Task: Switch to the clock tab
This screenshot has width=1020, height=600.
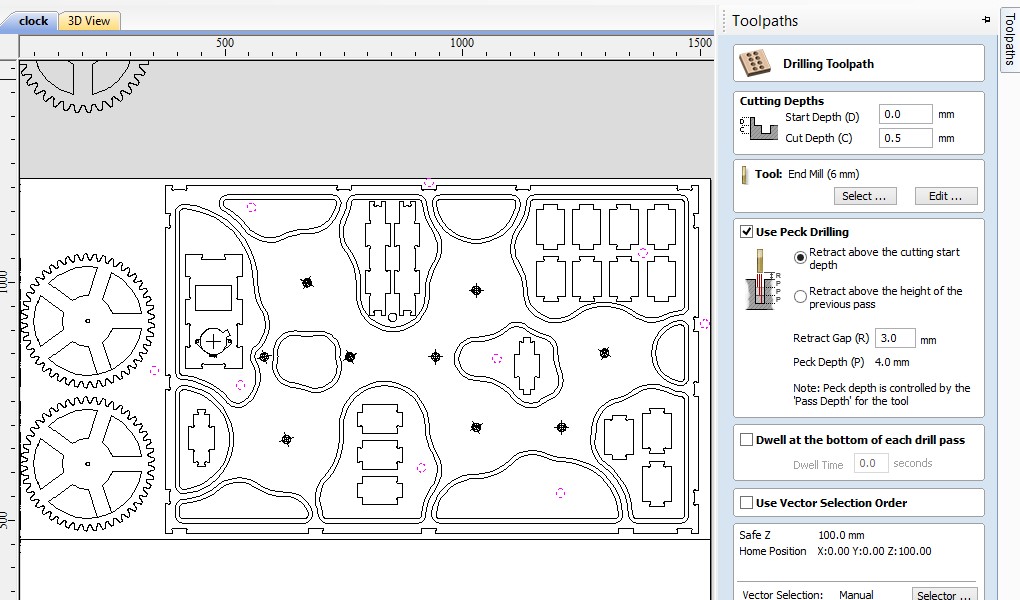Action: pos(33,21)
